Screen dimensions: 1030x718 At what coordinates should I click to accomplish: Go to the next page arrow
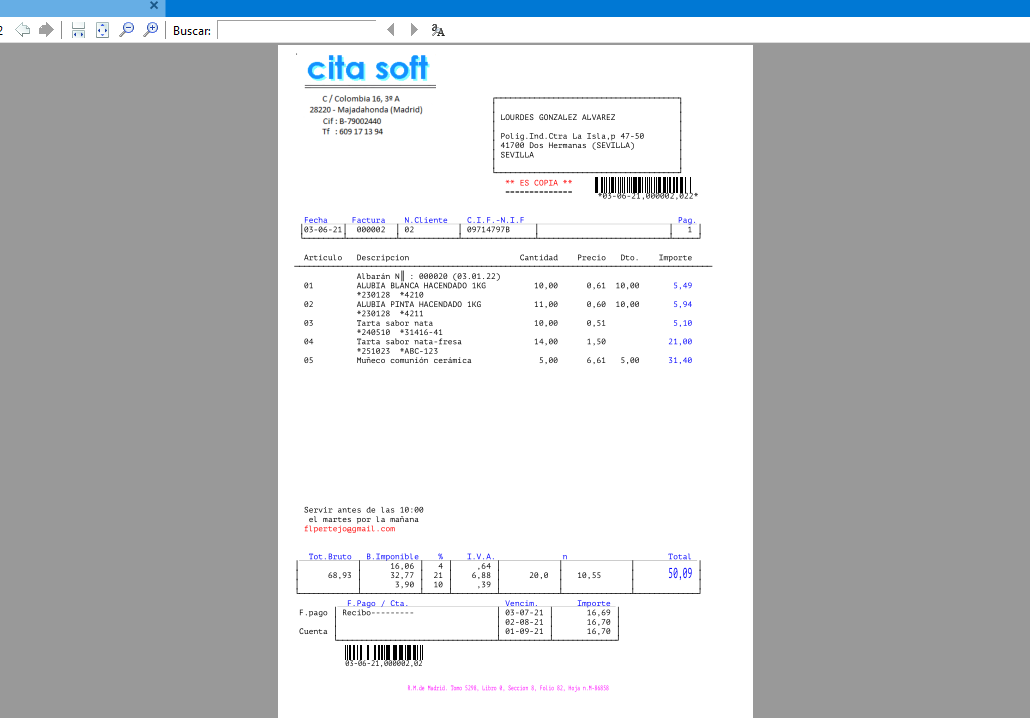(45, 30)
